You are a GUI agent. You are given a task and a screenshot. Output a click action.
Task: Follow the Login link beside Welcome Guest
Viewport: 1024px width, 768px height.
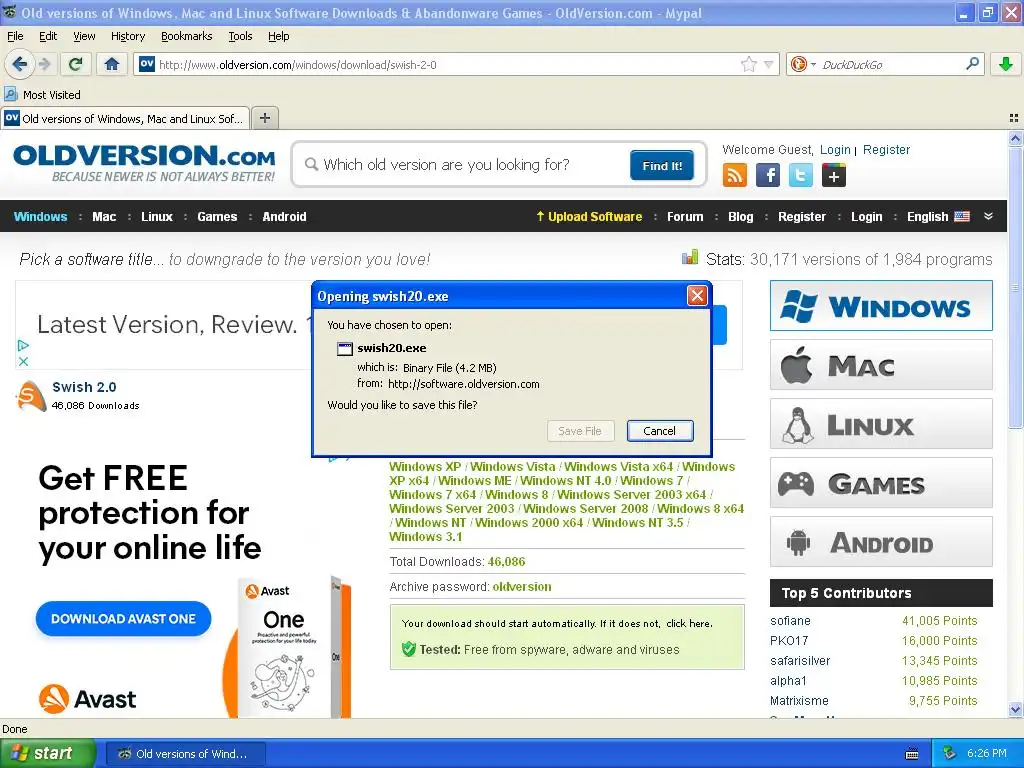click(x=835, y=150)
